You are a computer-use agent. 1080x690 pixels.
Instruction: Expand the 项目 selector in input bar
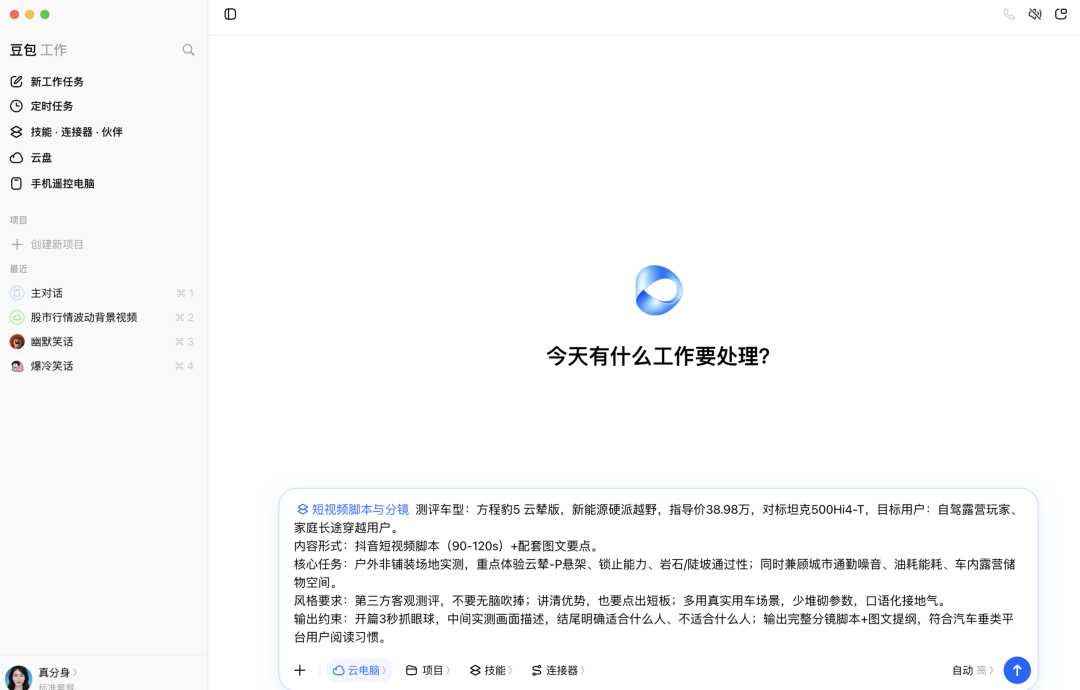(x=428, y=670)
